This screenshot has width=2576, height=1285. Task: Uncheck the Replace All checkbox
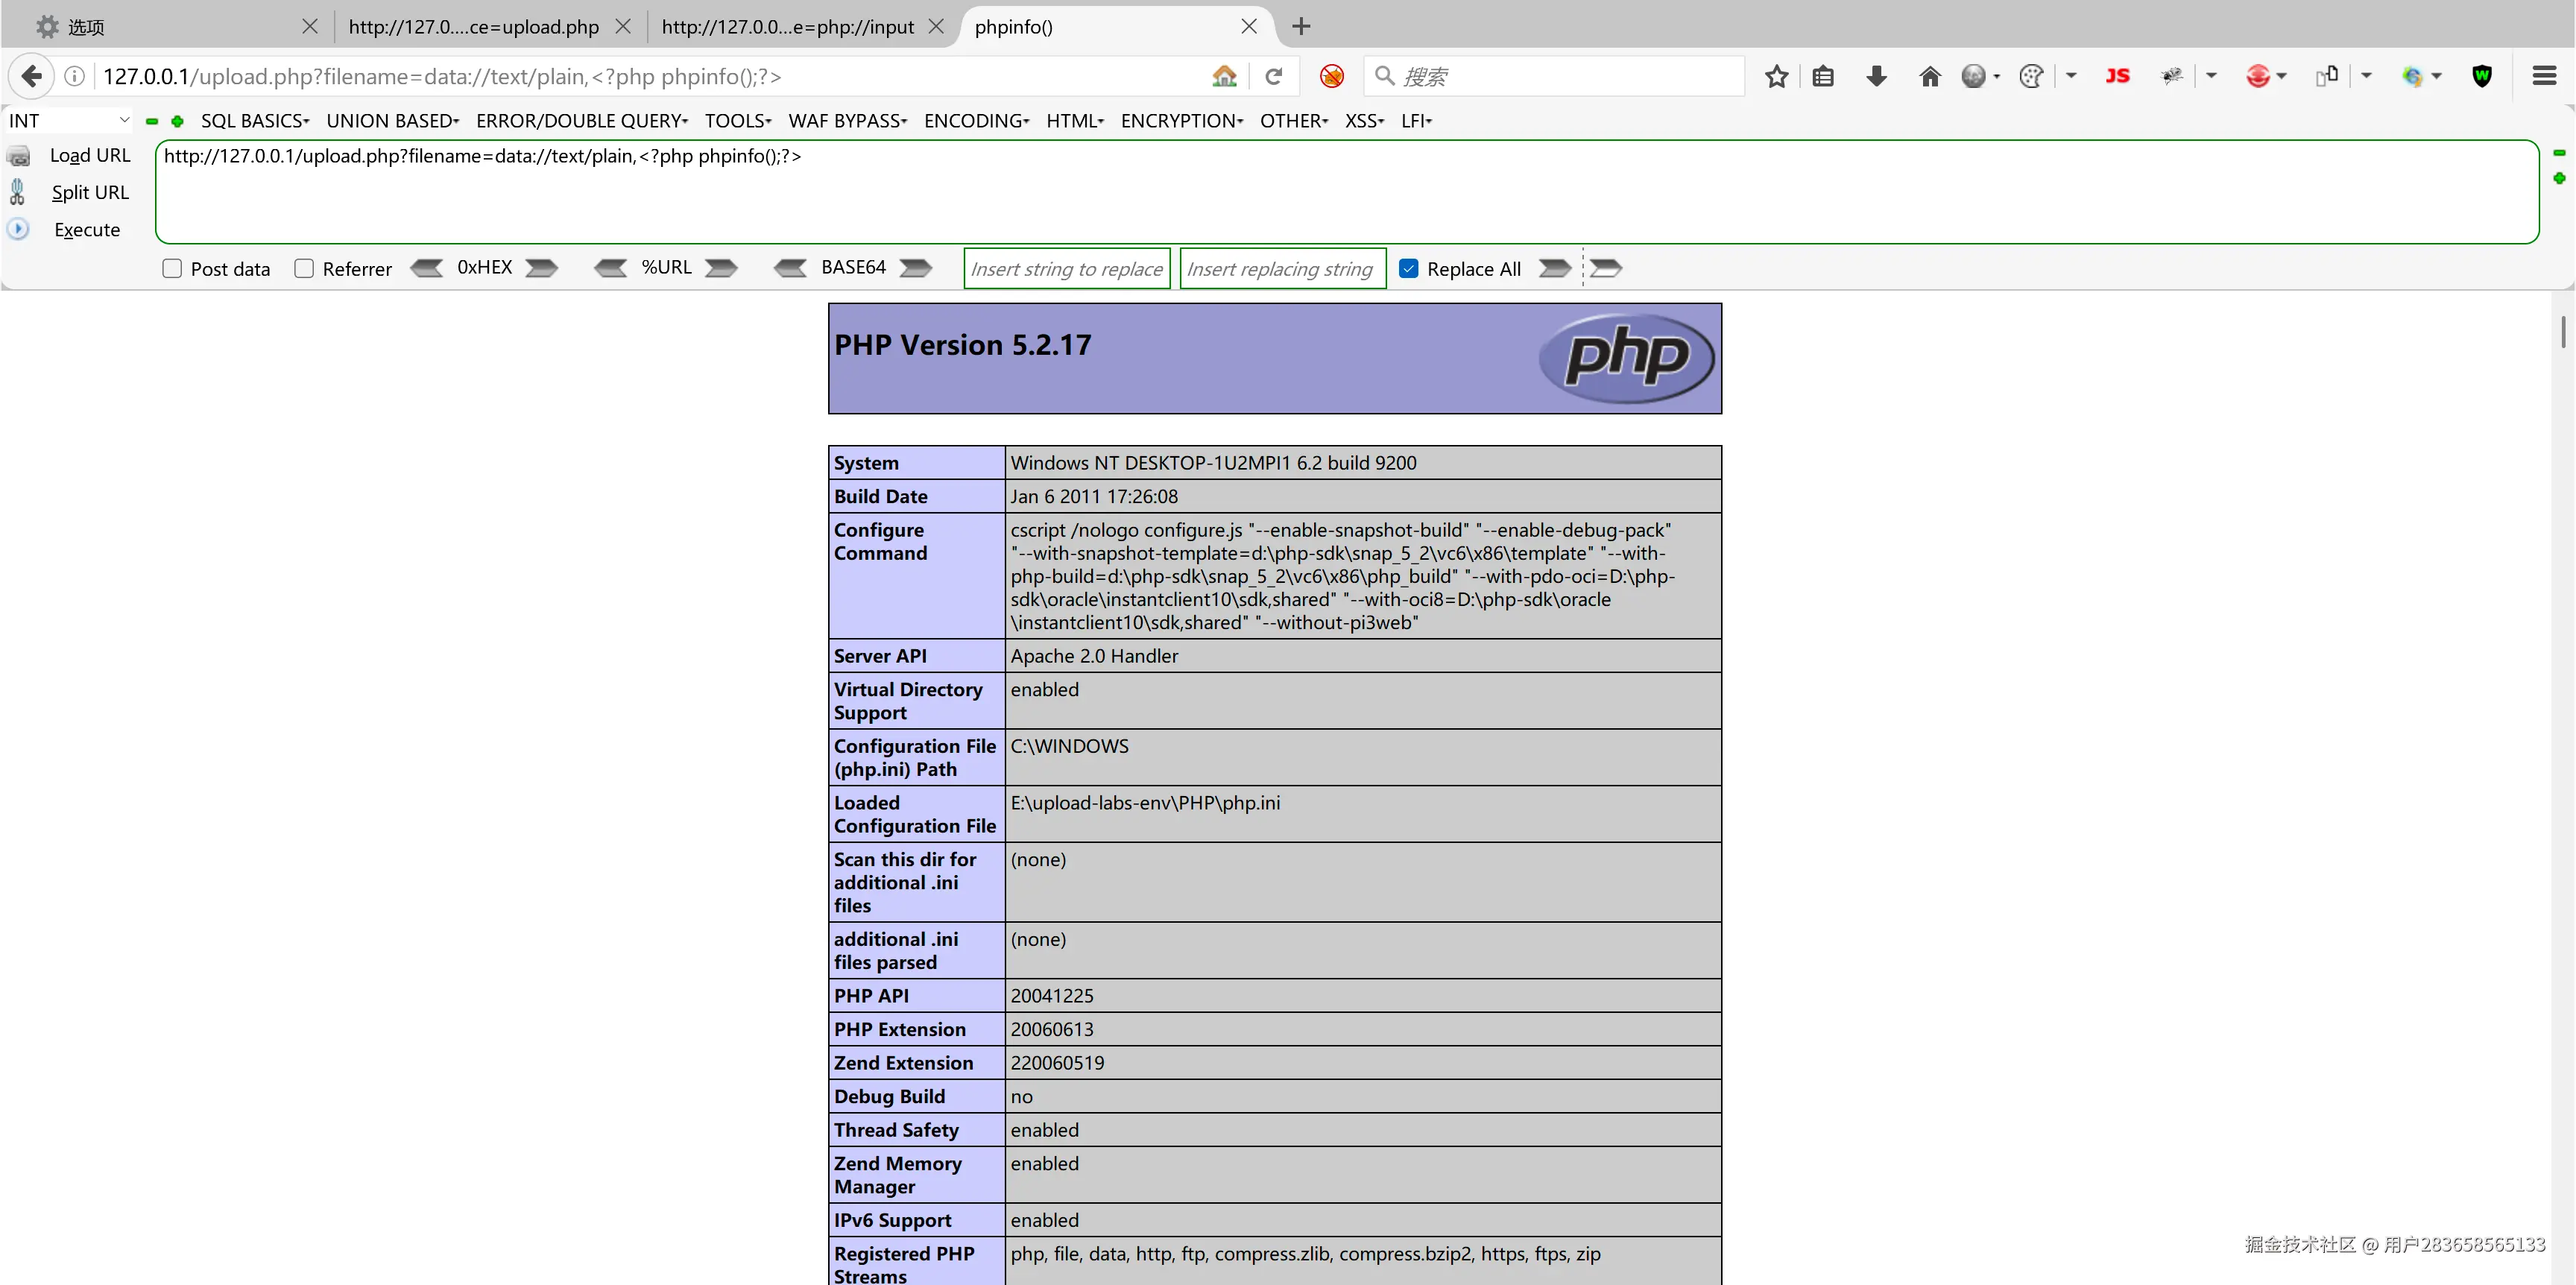click(1408, 269)
